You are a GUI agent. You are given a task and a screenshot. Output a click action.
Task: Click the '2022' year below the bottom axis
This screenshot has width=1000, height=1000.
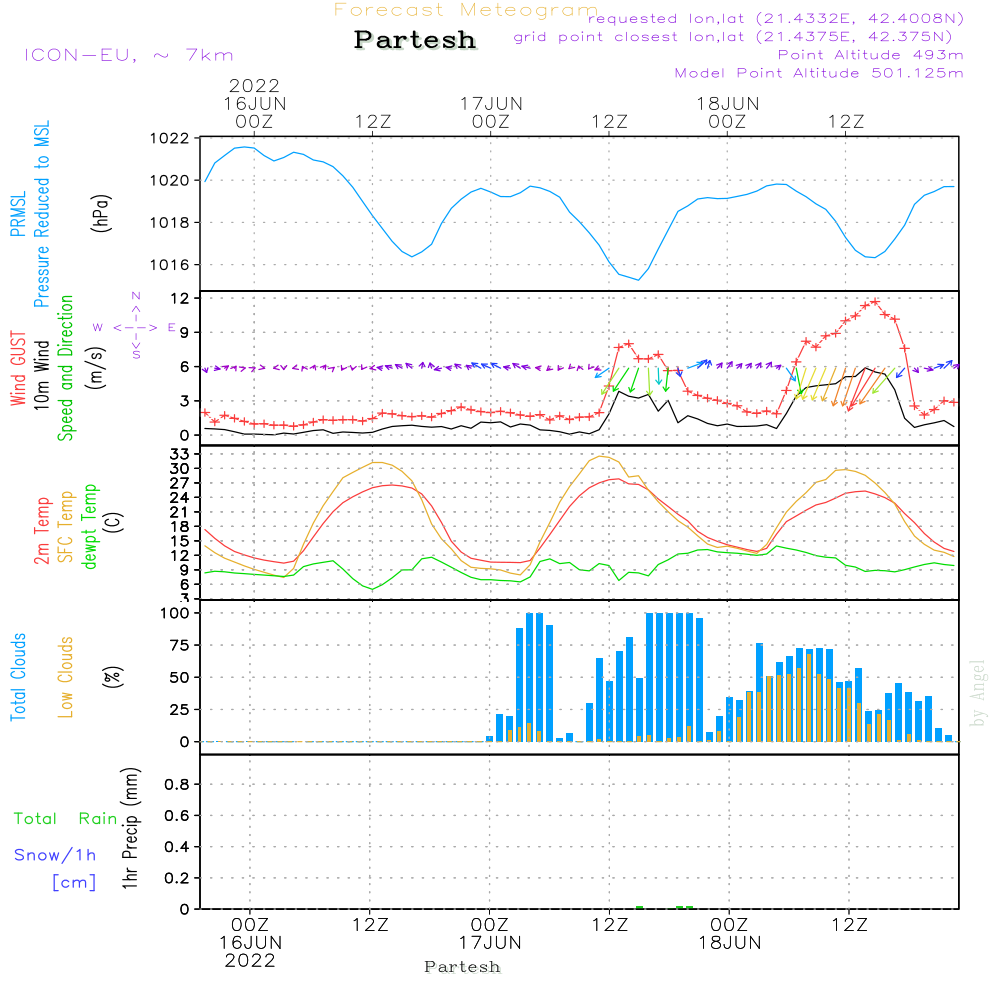click(250, 960)
